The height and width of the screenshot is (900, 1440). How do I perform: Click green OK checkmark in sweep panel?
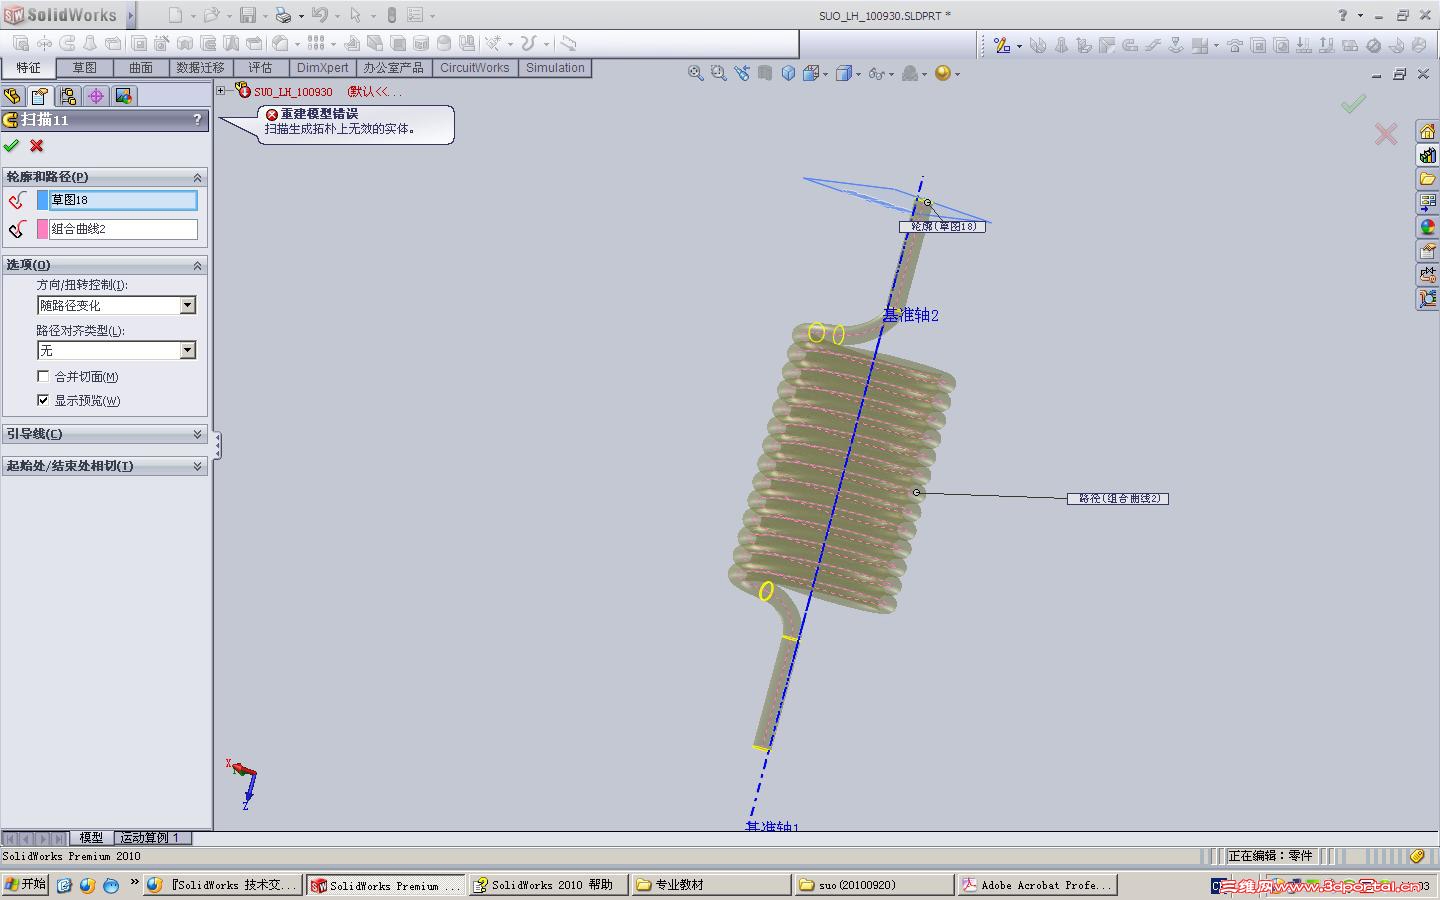[x=12, y=146]
